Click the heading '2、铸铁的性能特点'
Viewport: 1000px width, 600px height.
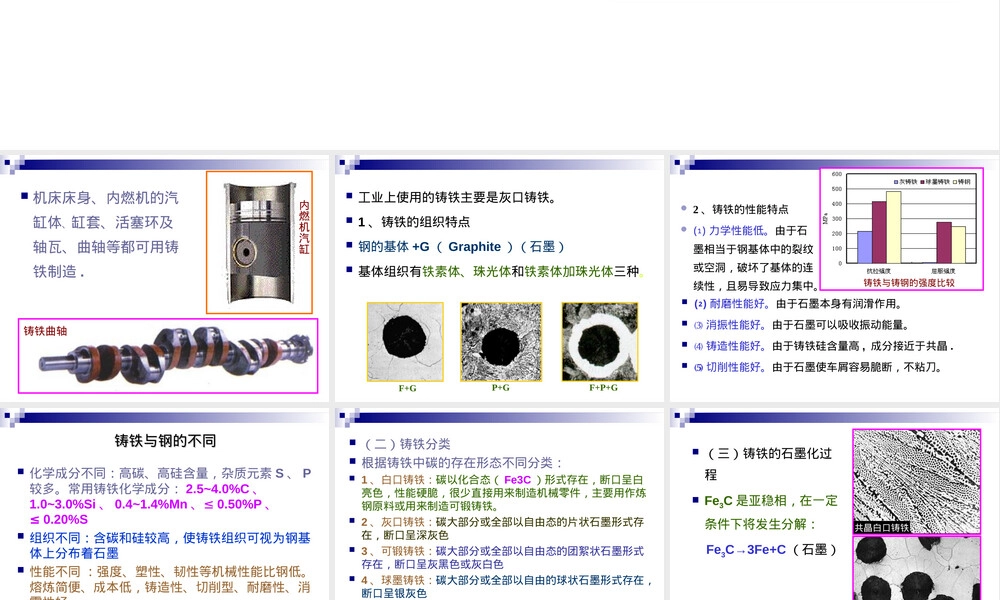coord(740,209)
